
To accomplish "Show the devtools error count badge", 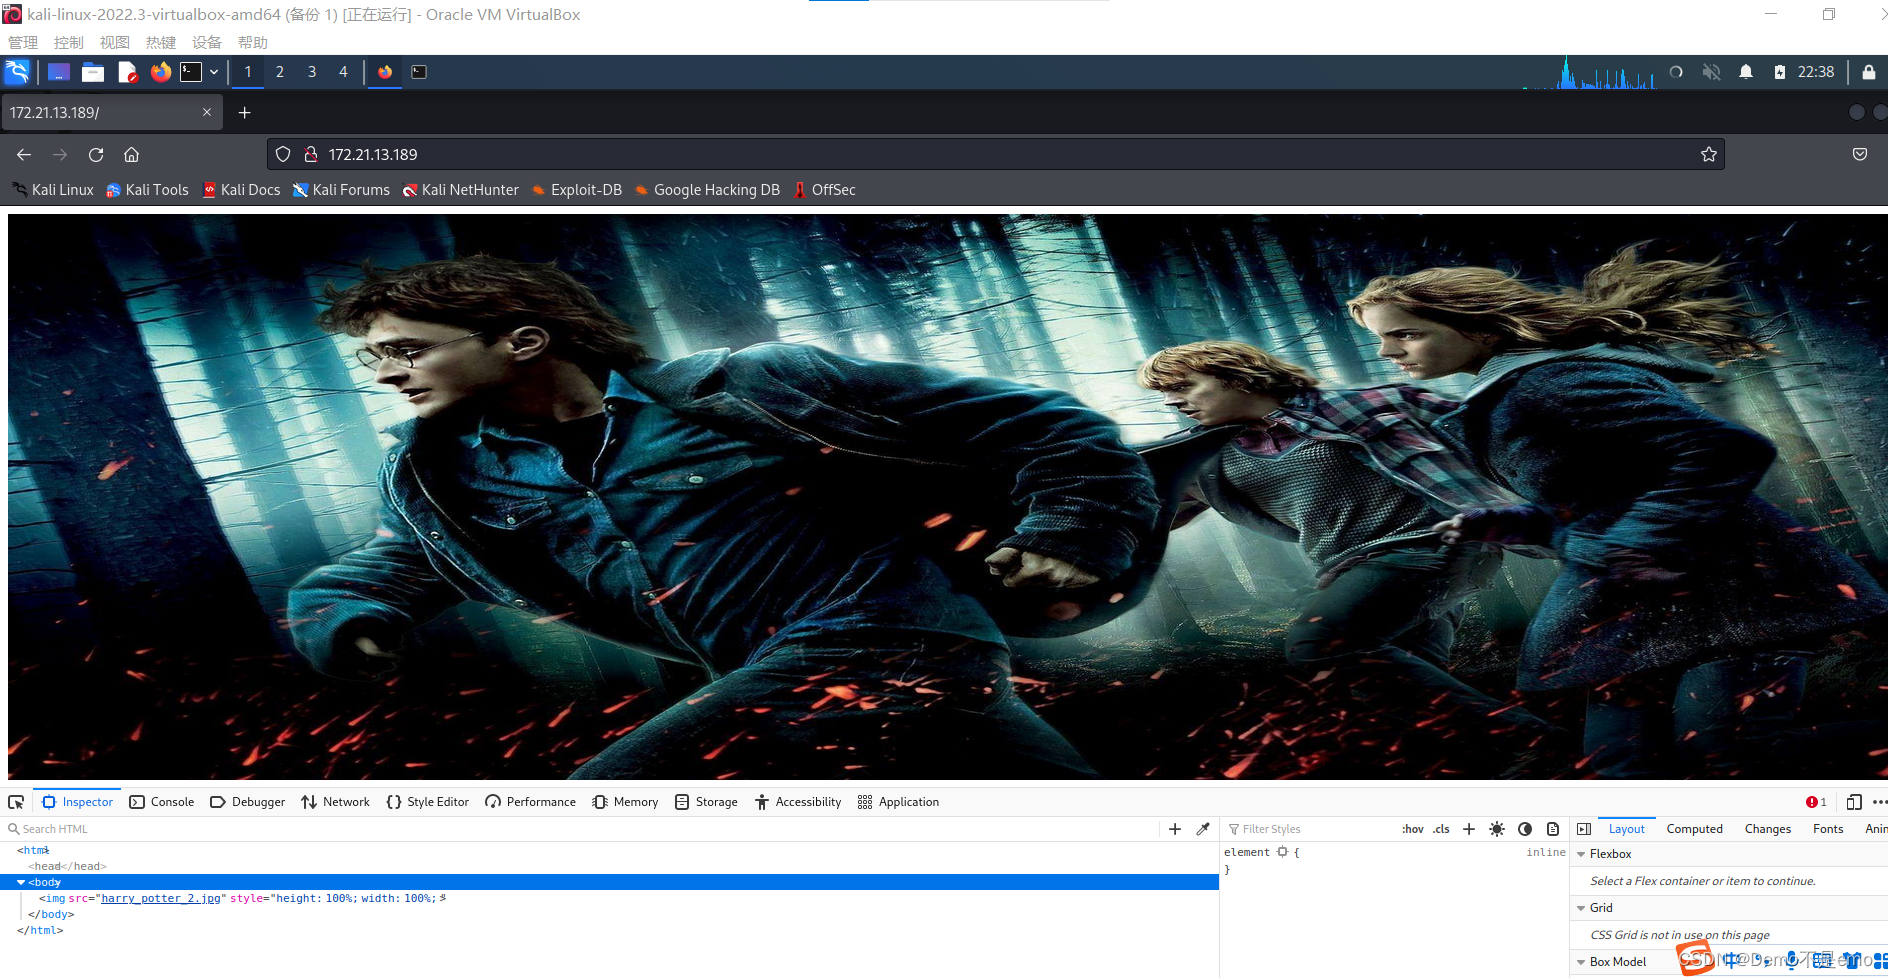I will coord(1816,802).
